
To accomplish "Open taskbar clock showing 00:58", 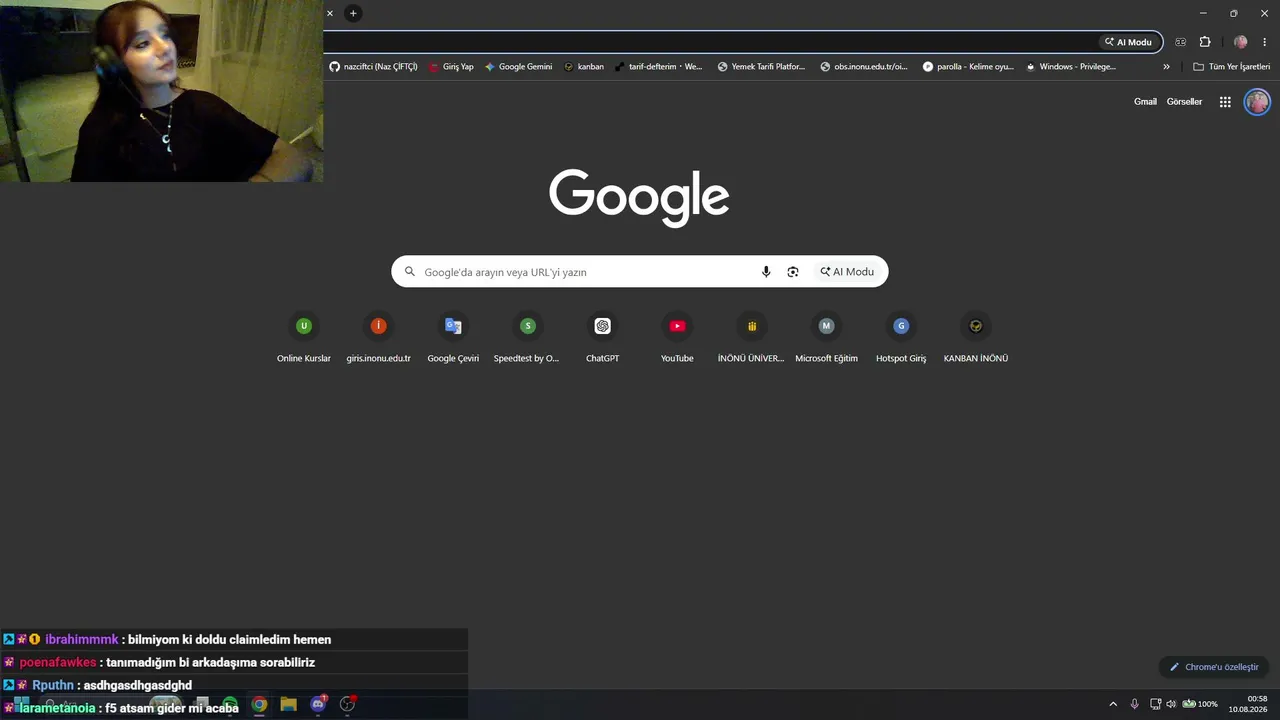I will pos(1249,704).
